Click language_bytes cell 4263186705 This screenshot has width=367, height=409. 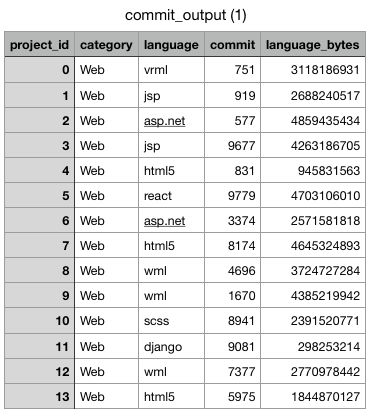coord(313,145)
